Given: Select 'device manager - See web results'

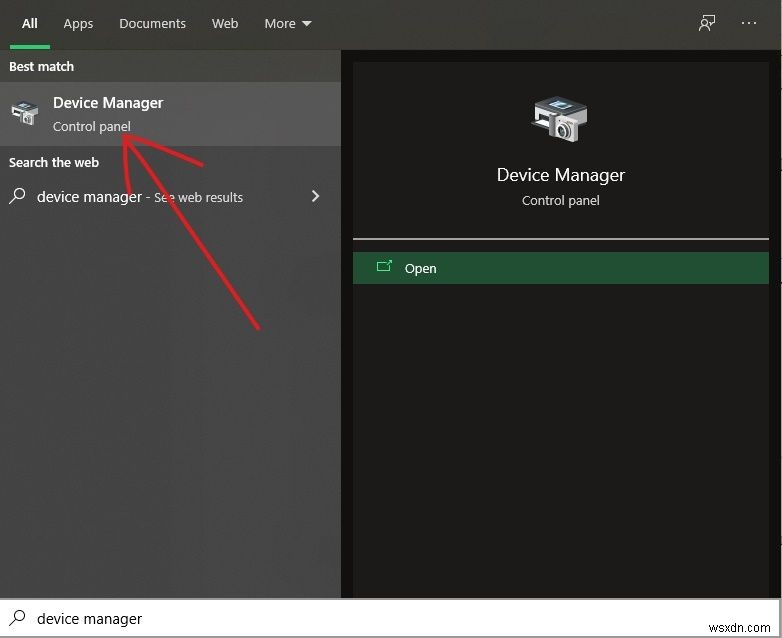Looking at the screenshot, I should click(170, 197).
